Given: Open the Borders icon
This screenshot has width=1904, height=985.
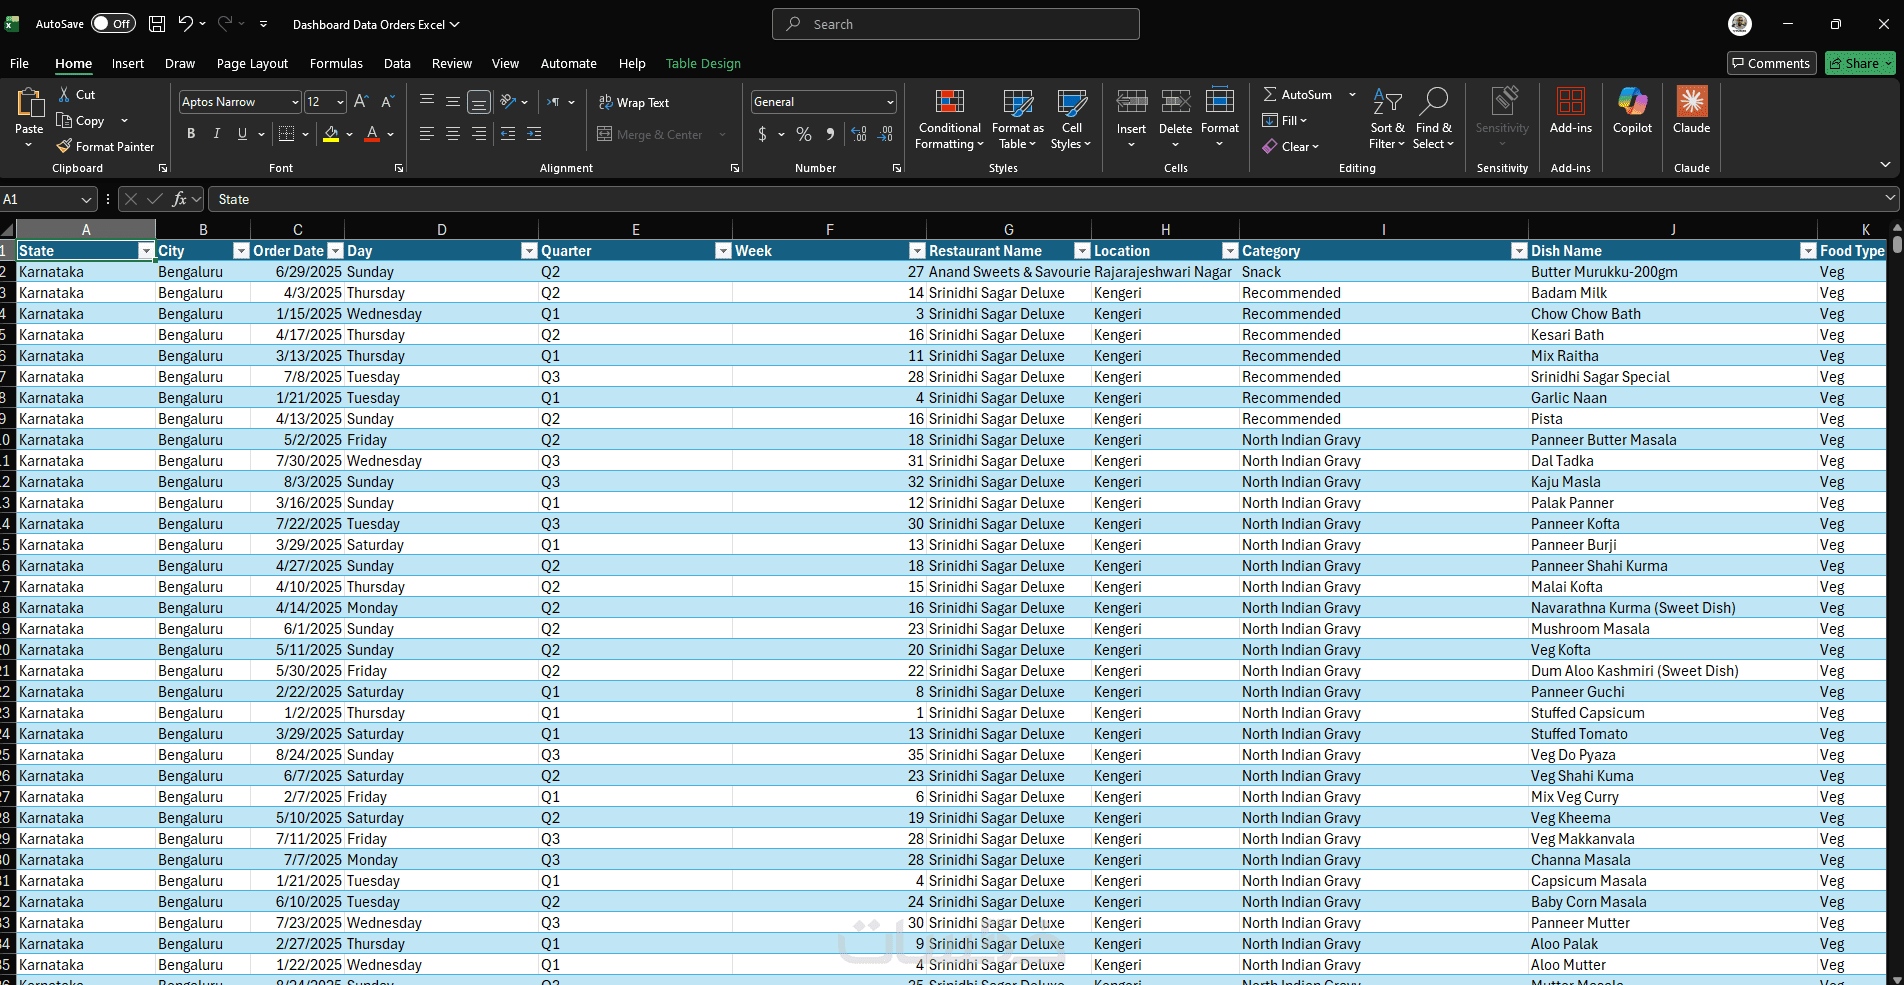Looking at the screenshot, I should point(286,134).
